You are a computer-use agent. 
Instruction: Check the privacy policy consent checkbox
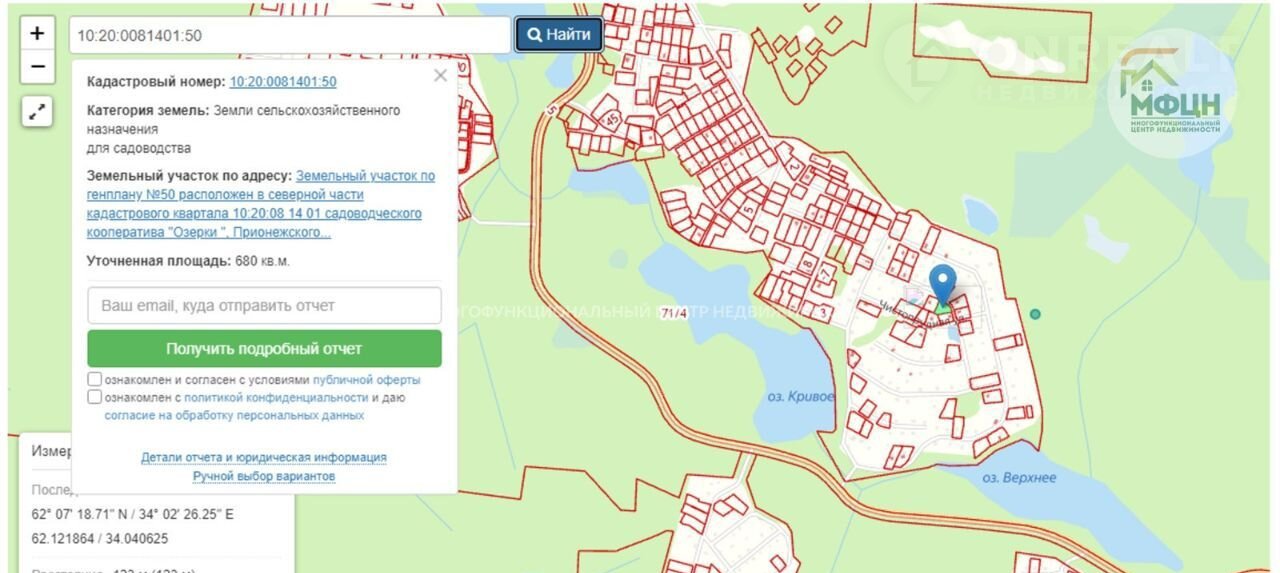[x=94, y=397]
